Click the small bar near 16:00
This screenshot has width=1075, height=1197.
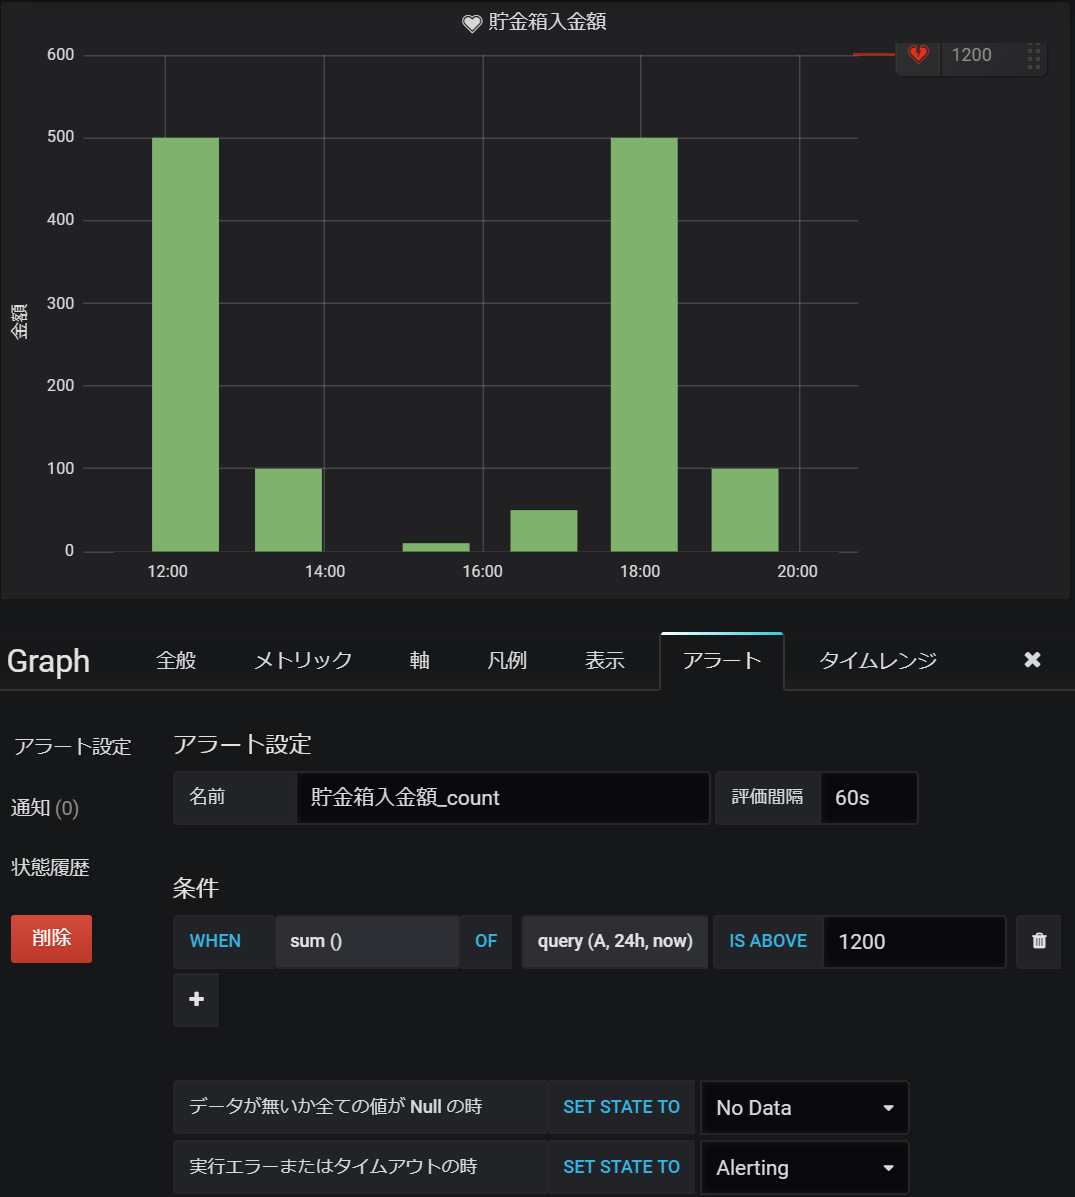[x=436, y=547]
